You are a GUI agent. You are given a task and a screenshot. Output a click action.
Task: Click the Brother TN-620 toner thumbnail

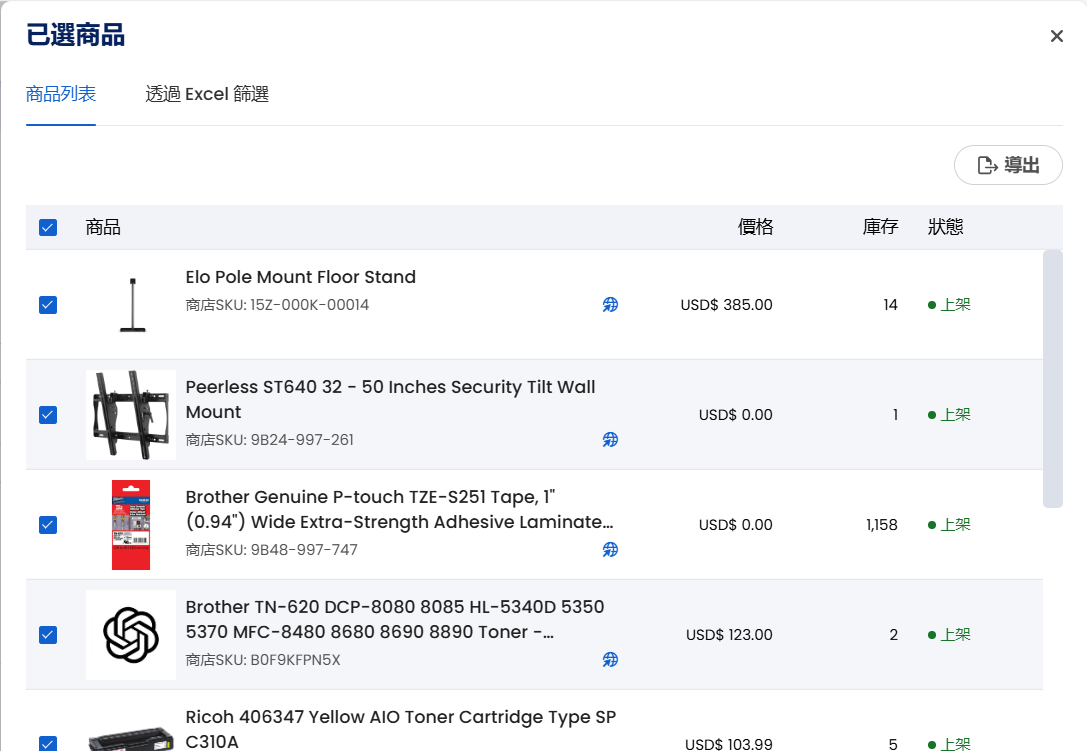pos(131,635)
